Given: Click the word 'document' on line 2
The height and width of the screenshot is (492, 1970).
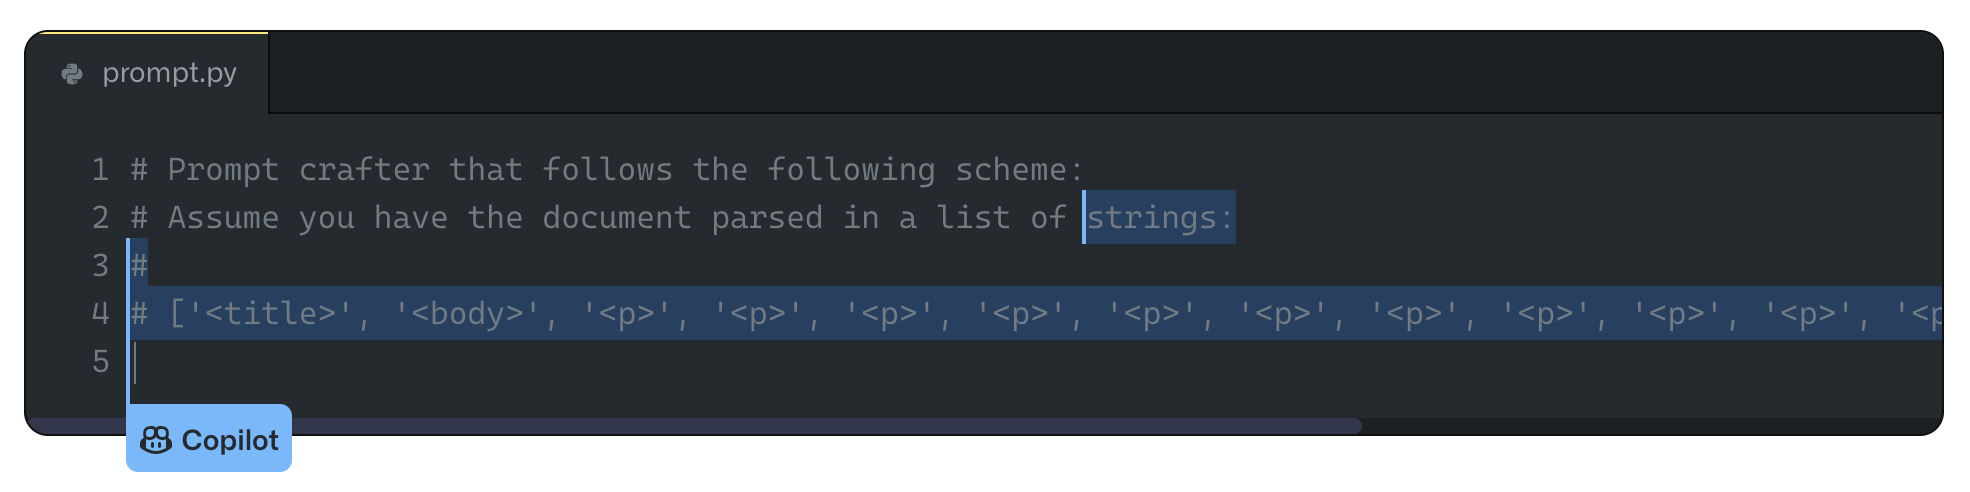Looking at the screenshot, I should tap(617, 218).
